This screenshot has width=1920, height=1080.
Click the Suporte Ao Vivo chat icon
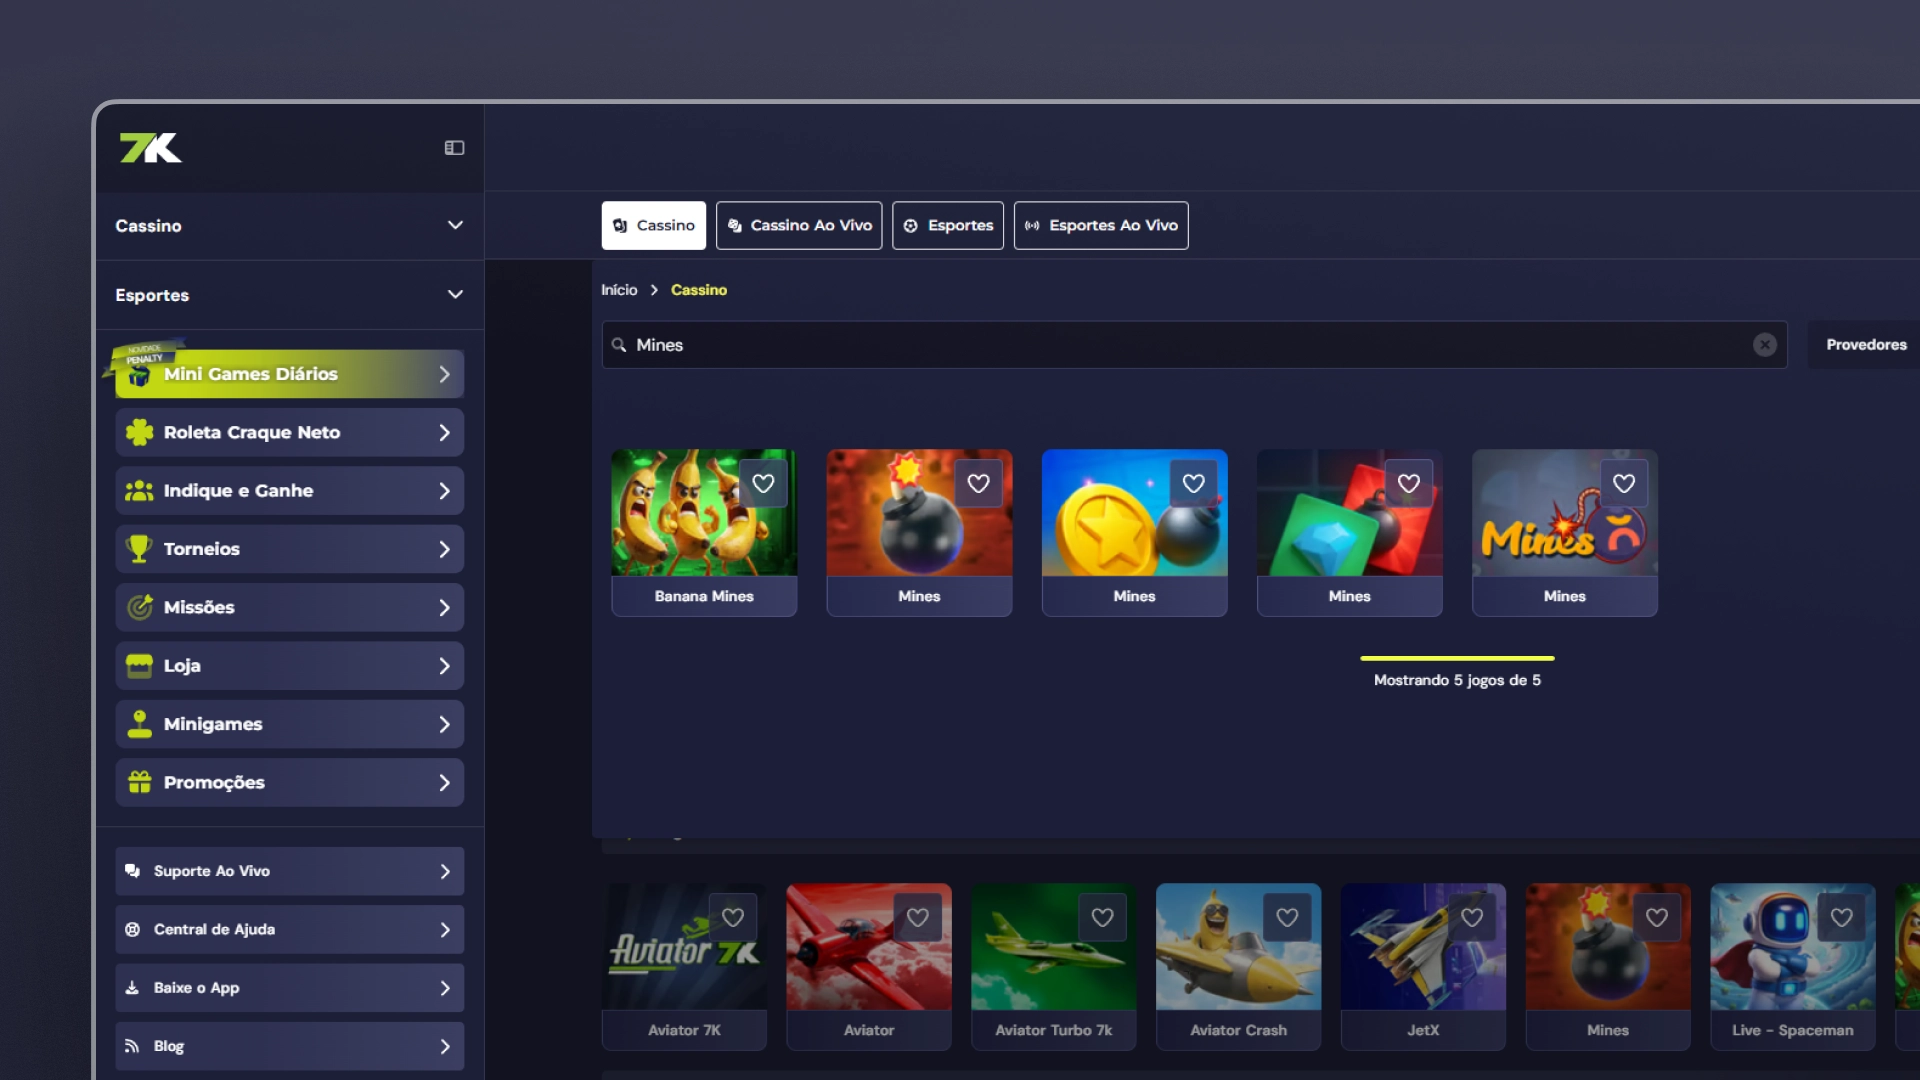click(132, 871)
